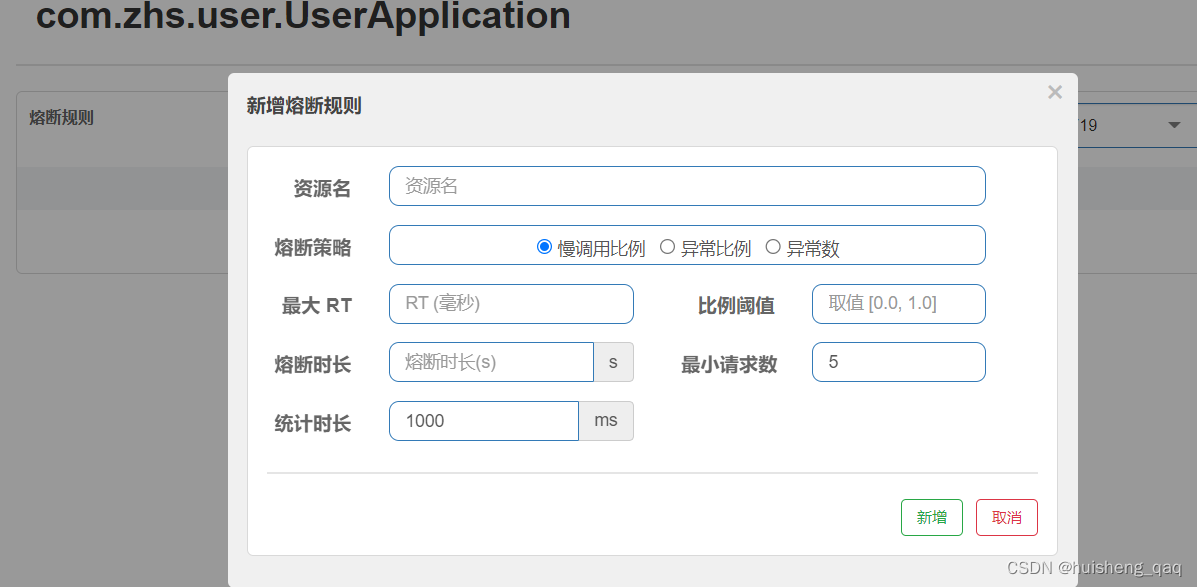Viewport: 1197px width, 587px height.
Task: Click the 最大 RT input showing RT (毫秒)
Action: click(x=510, y=304)
